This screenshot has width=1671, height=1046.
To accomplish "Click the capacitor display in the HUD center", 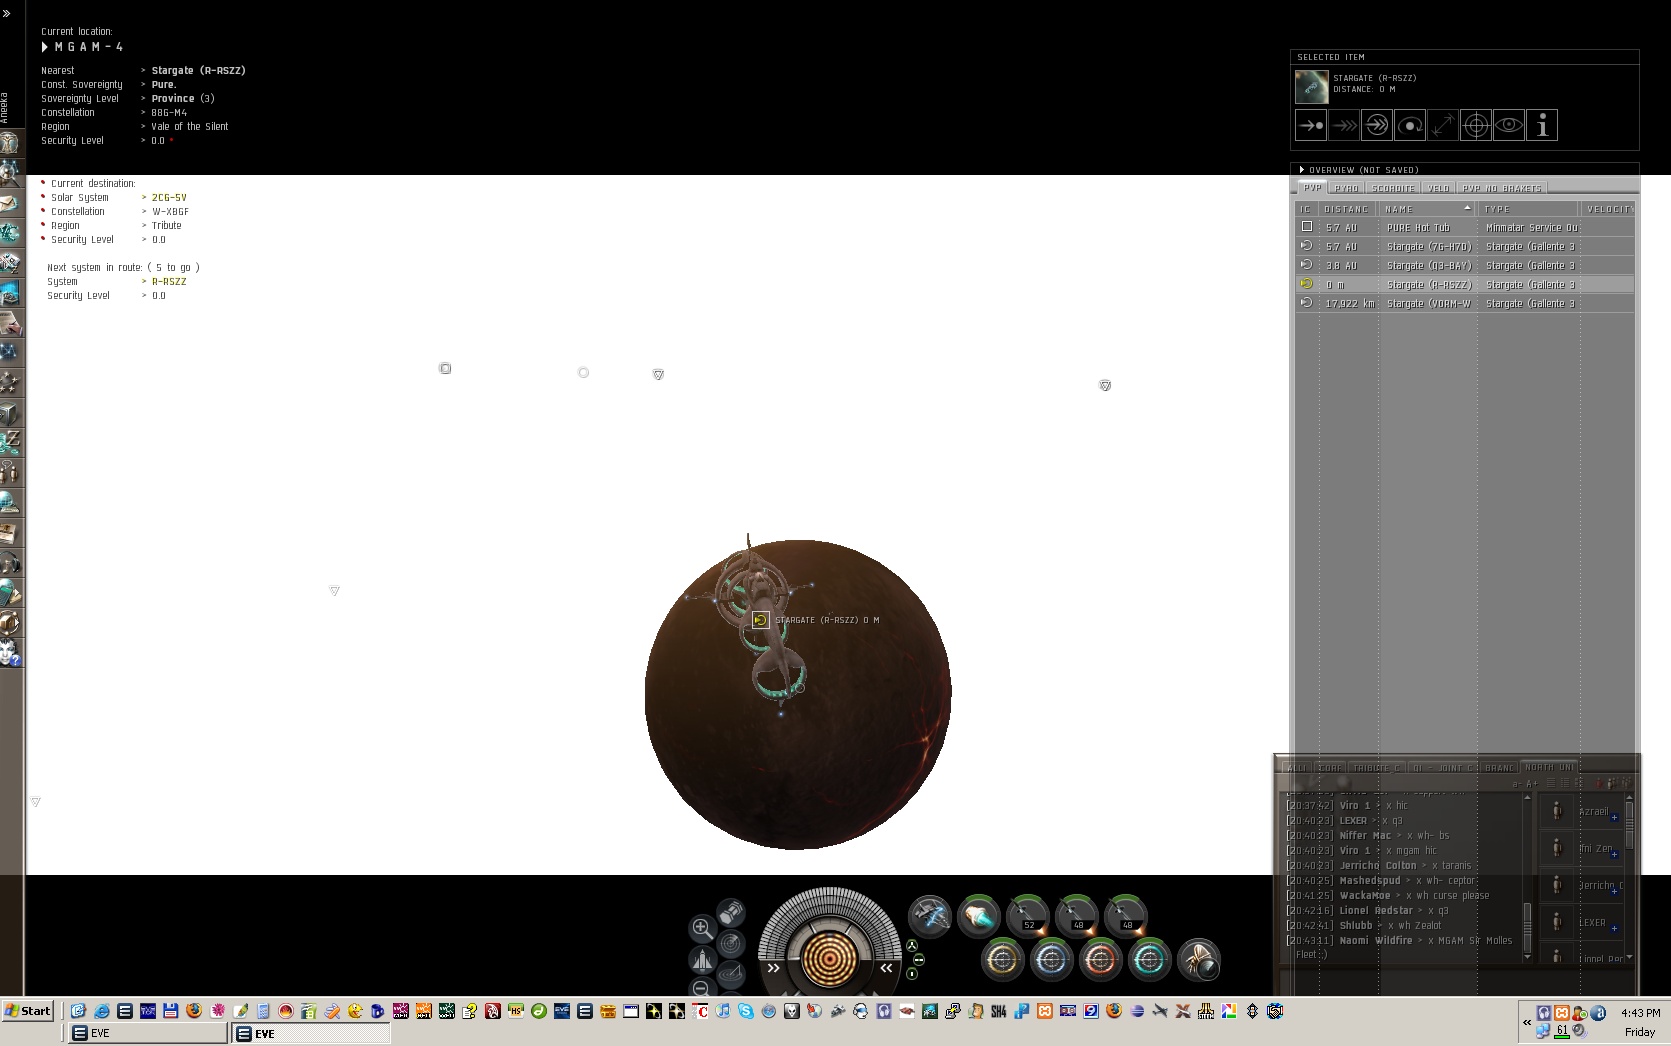I will tap(829, 958).
